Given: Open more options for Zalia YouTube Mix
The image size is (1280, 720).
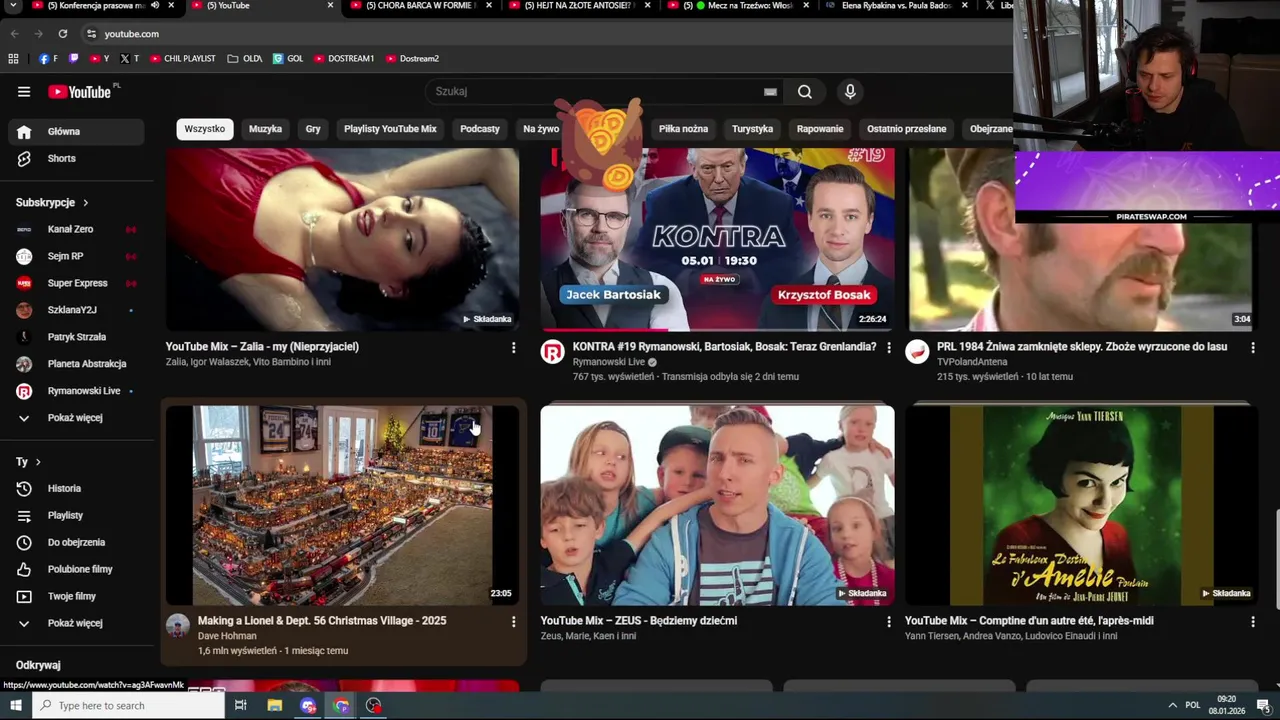Looking at the screenshot, I should tap(514, 347).
